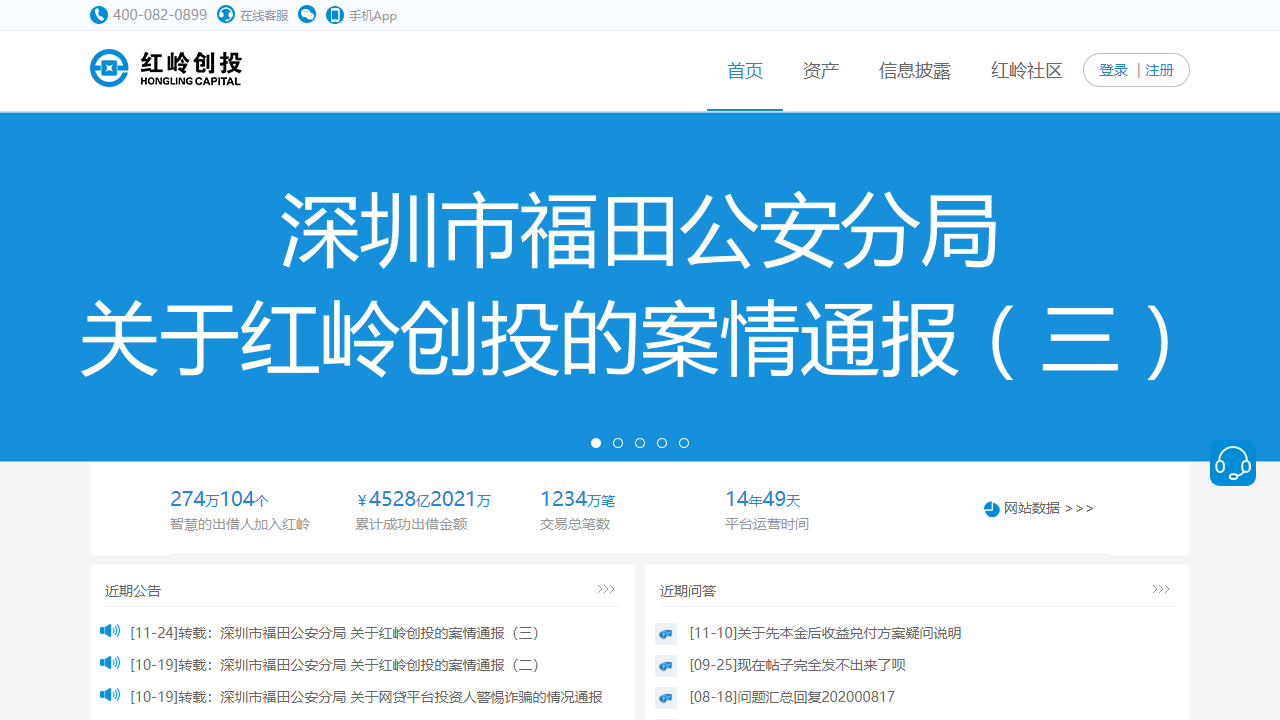Screen dimensions: 1280x720
Task: Open [11-24] 案情通报(三) announcement
Action: pyautogui.click(x=335, y=633)
